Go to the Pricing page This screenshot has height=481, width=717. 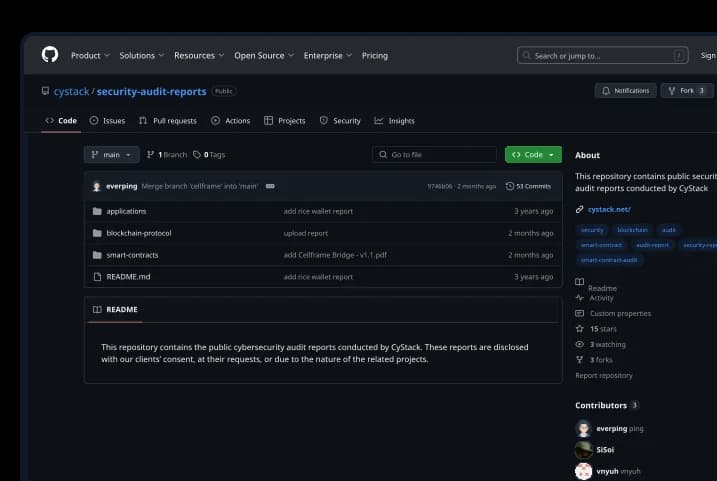(375, 55)
